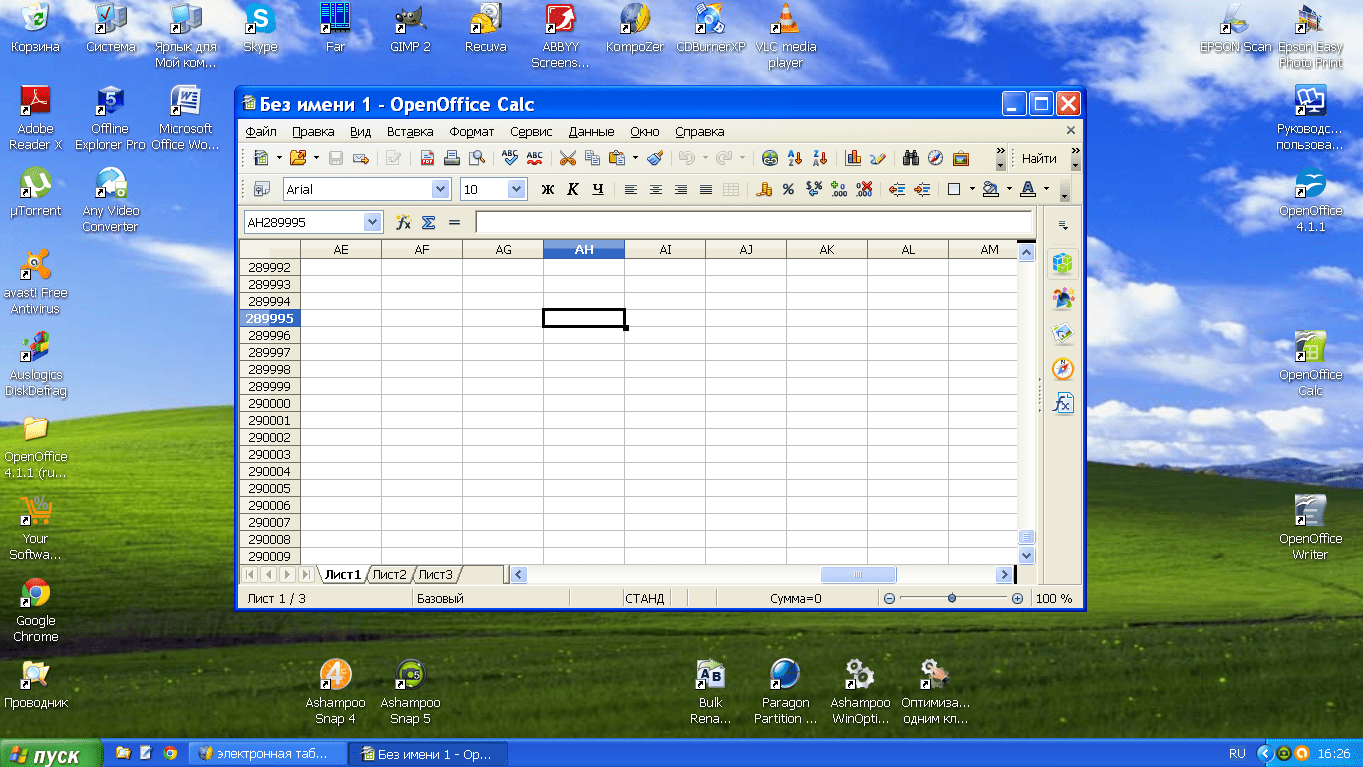Screen dimensions: 1363x767
Task: Open sidebar Properties deck icon
Action: [1063, 264]
